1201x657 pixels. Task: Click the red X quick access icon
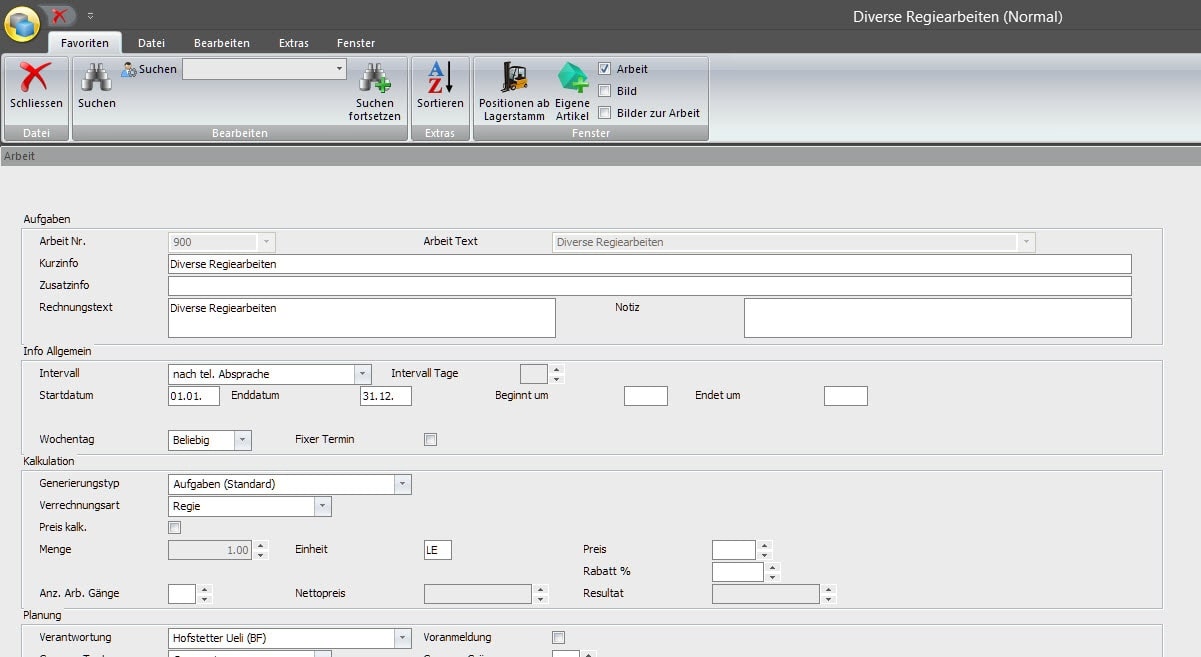coord(60,15)
